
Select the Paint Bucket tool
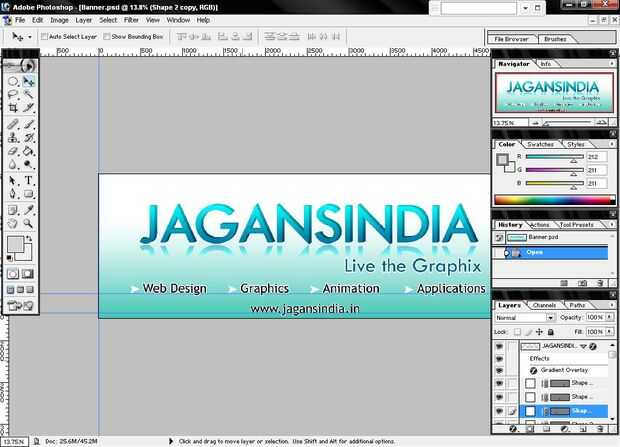(x=28, y=151)
